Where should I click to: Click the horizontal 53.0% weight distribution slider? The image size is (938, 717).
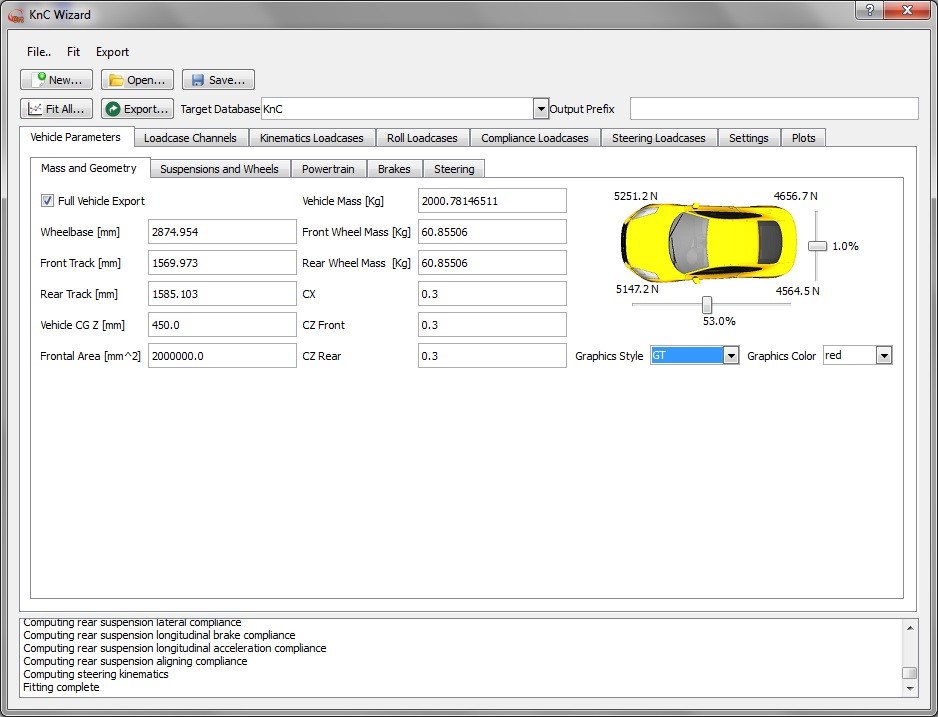707,304
